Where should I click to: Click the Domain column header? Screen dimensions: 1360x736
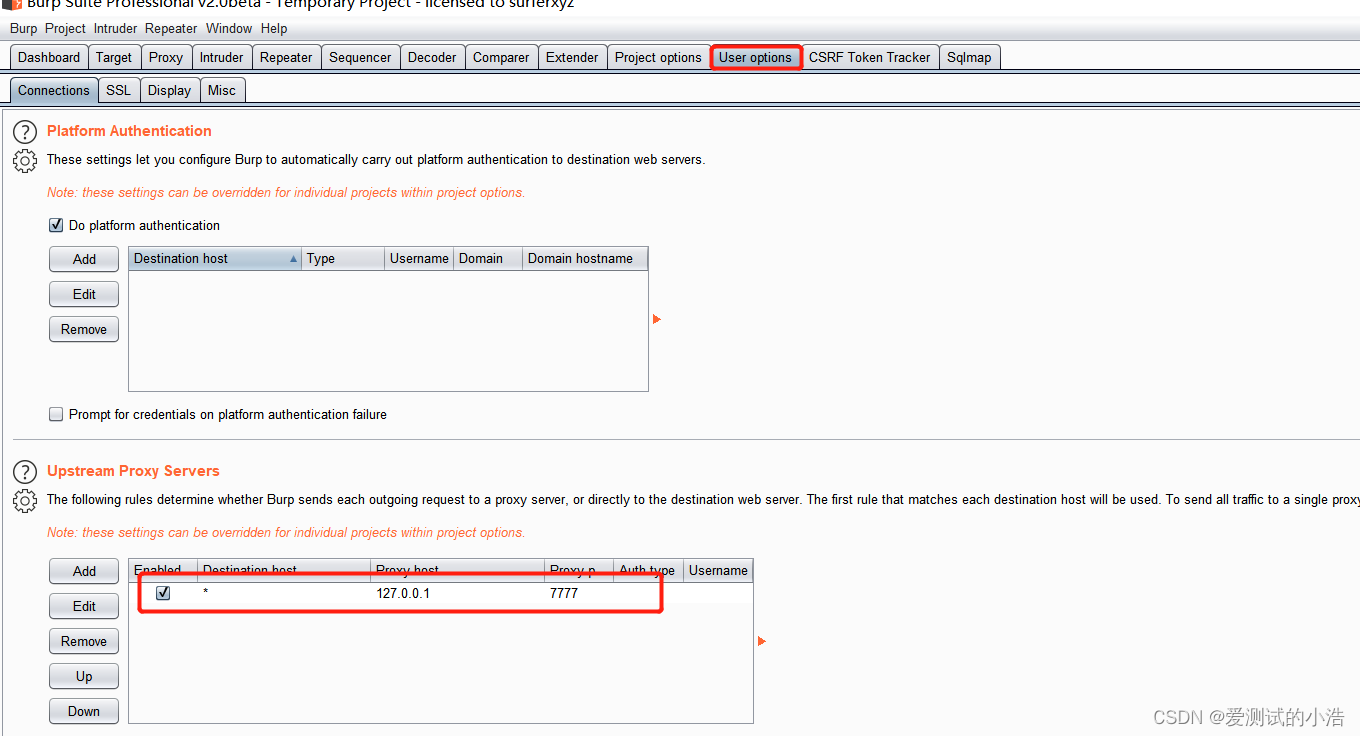click(x=488, y=258)
